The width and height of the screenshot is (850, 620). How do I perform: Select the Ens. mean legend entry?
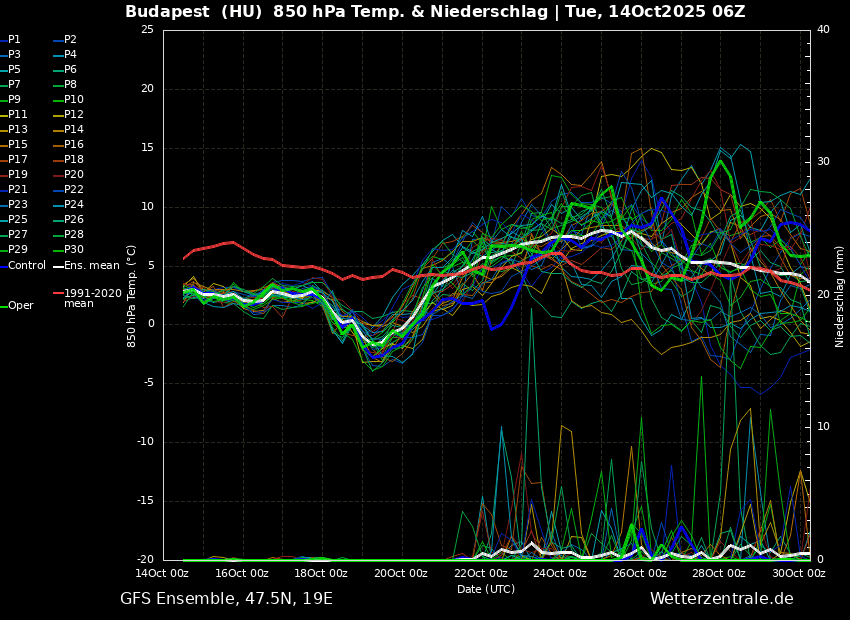pos(91,265)
